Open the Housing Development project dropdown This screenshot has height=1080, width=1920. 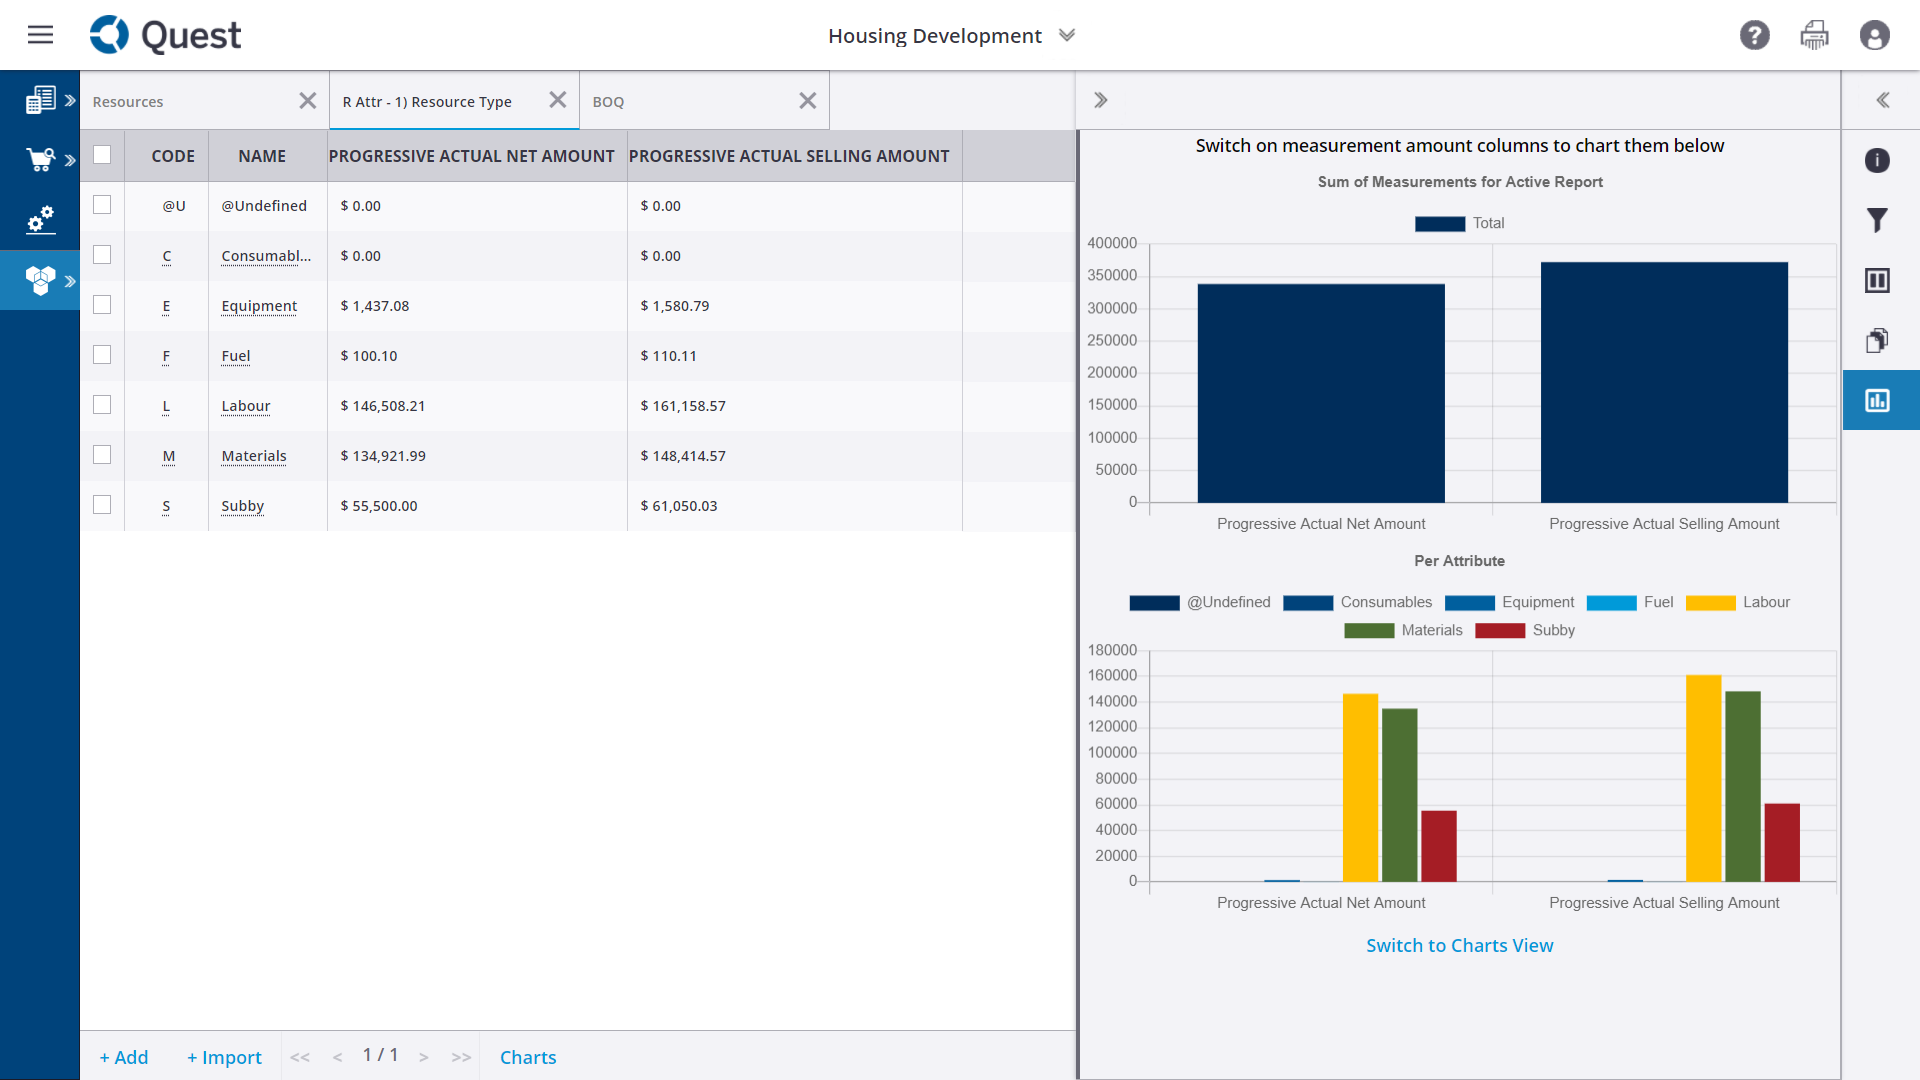coord(1066,35)
